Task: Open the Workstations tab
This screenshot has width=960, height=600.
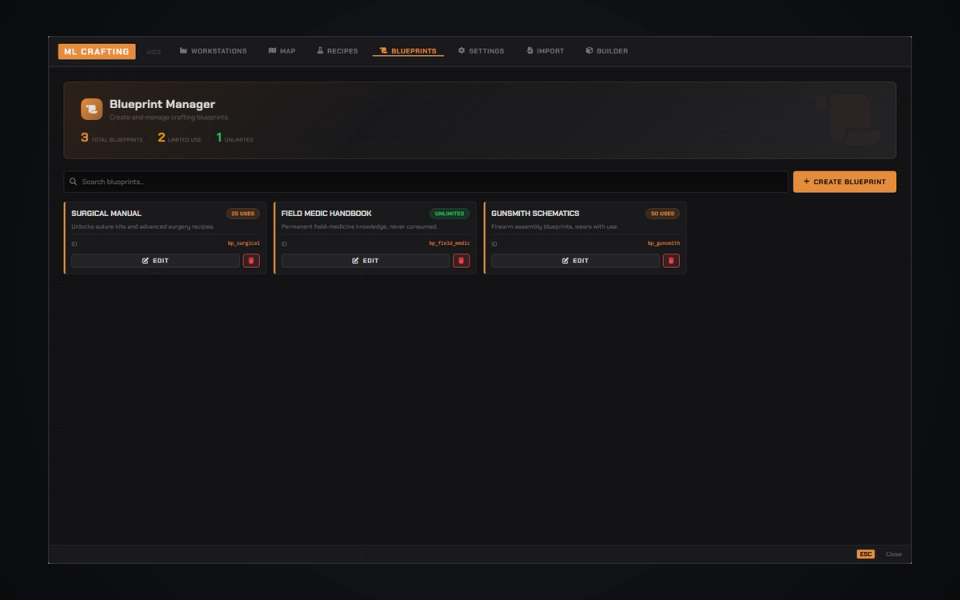Action: click(213, 51)
